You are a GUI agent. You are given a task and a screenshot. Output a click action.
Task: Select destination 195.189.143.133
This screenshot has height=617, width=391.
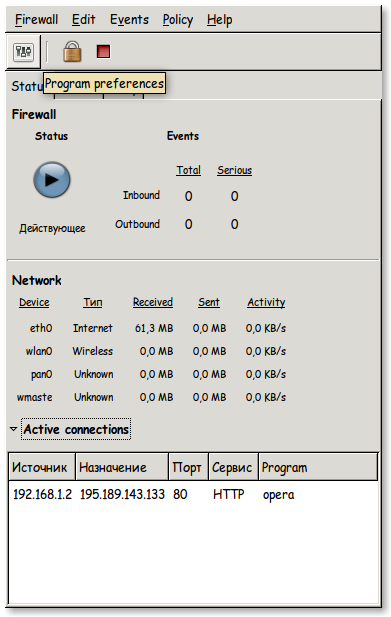[x=122, y=494]
